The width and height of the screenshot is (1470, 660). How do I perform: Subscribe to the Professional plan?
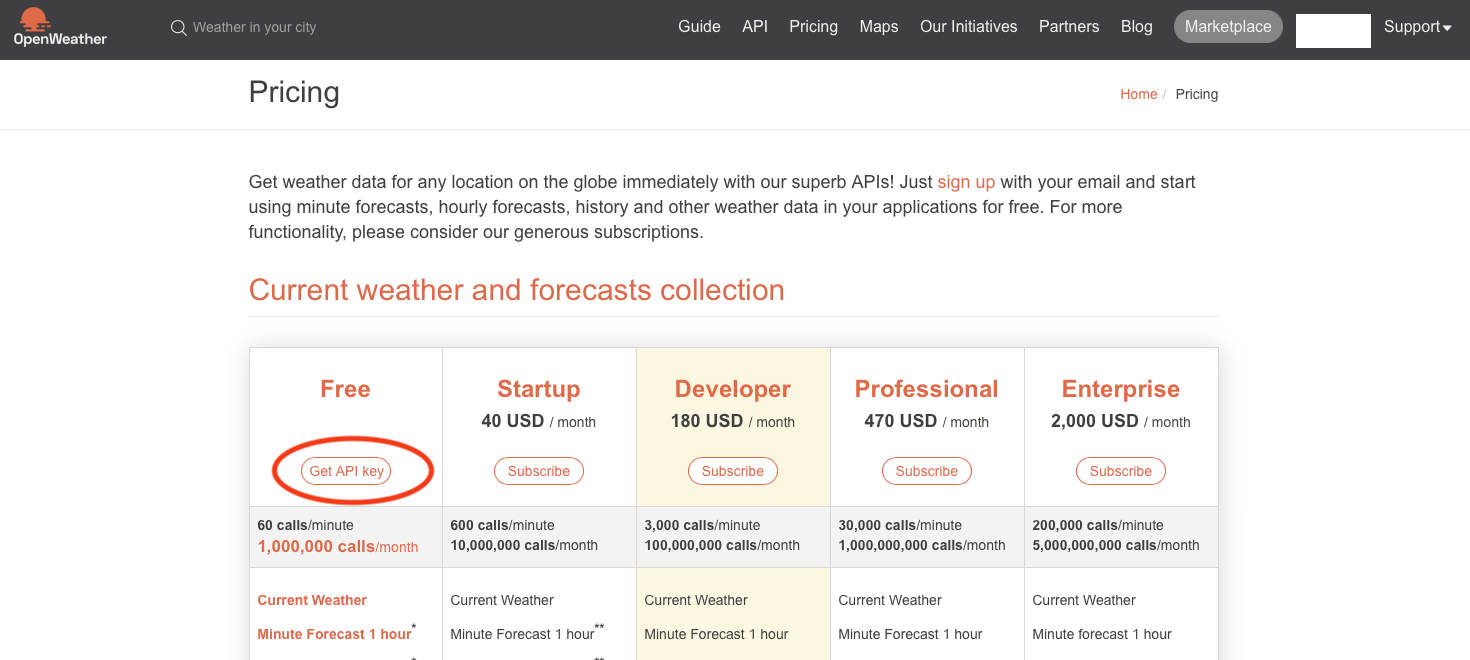927,471
